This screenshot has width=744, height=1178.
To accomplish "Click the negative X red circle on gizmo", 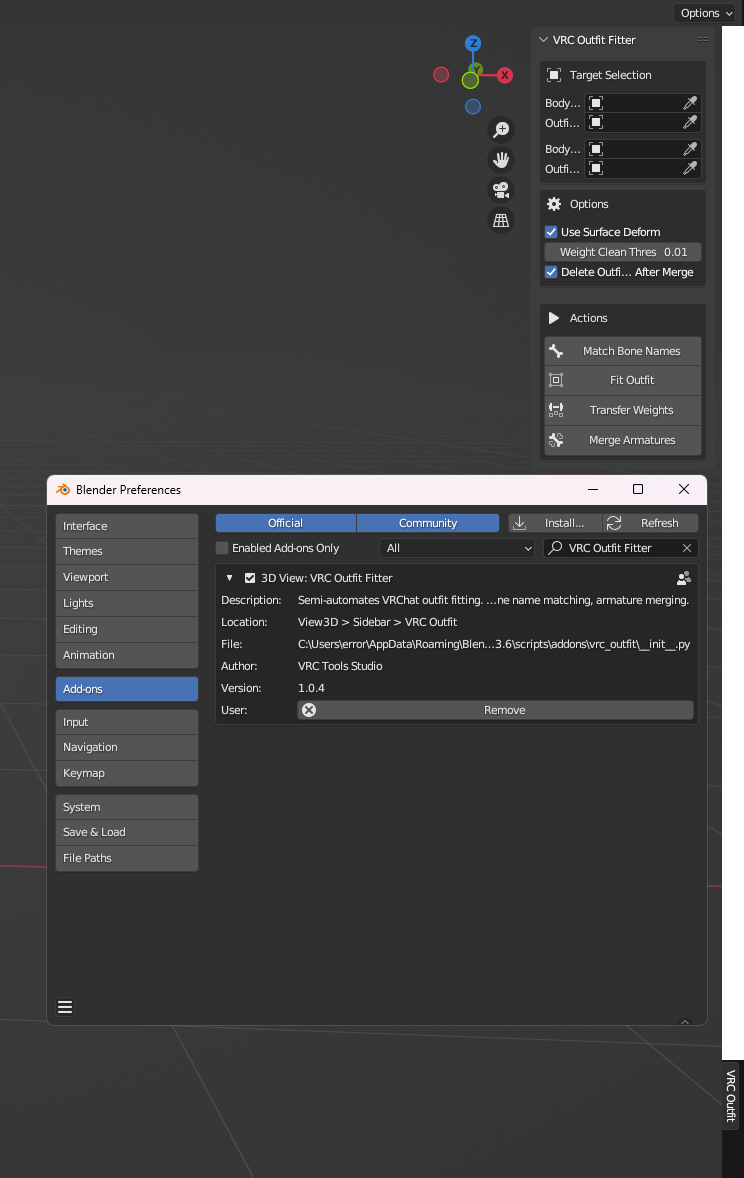I will point(441,74).
